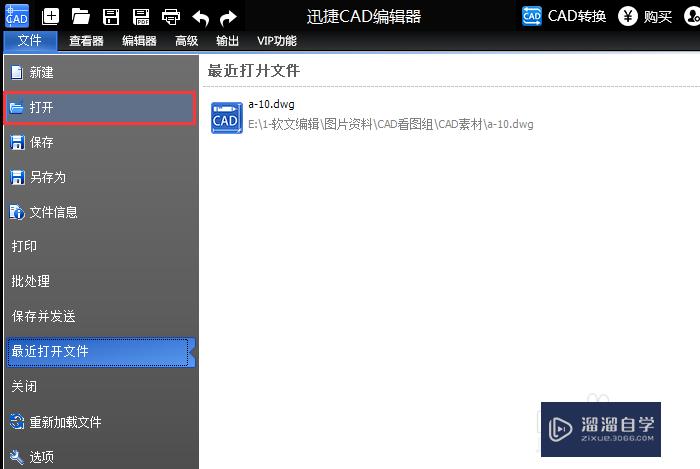Select 打开 in the file menu
This screenshot has height=469, width=700.
point(100,108)
